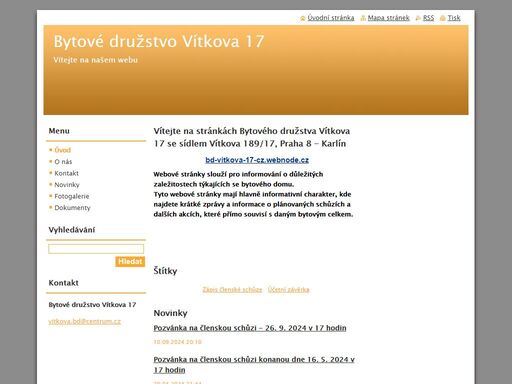Click the Bytové družstvo Vítkova 17 contact name
The height and width of the screenshot is (384, 512).
click(92, 305)
